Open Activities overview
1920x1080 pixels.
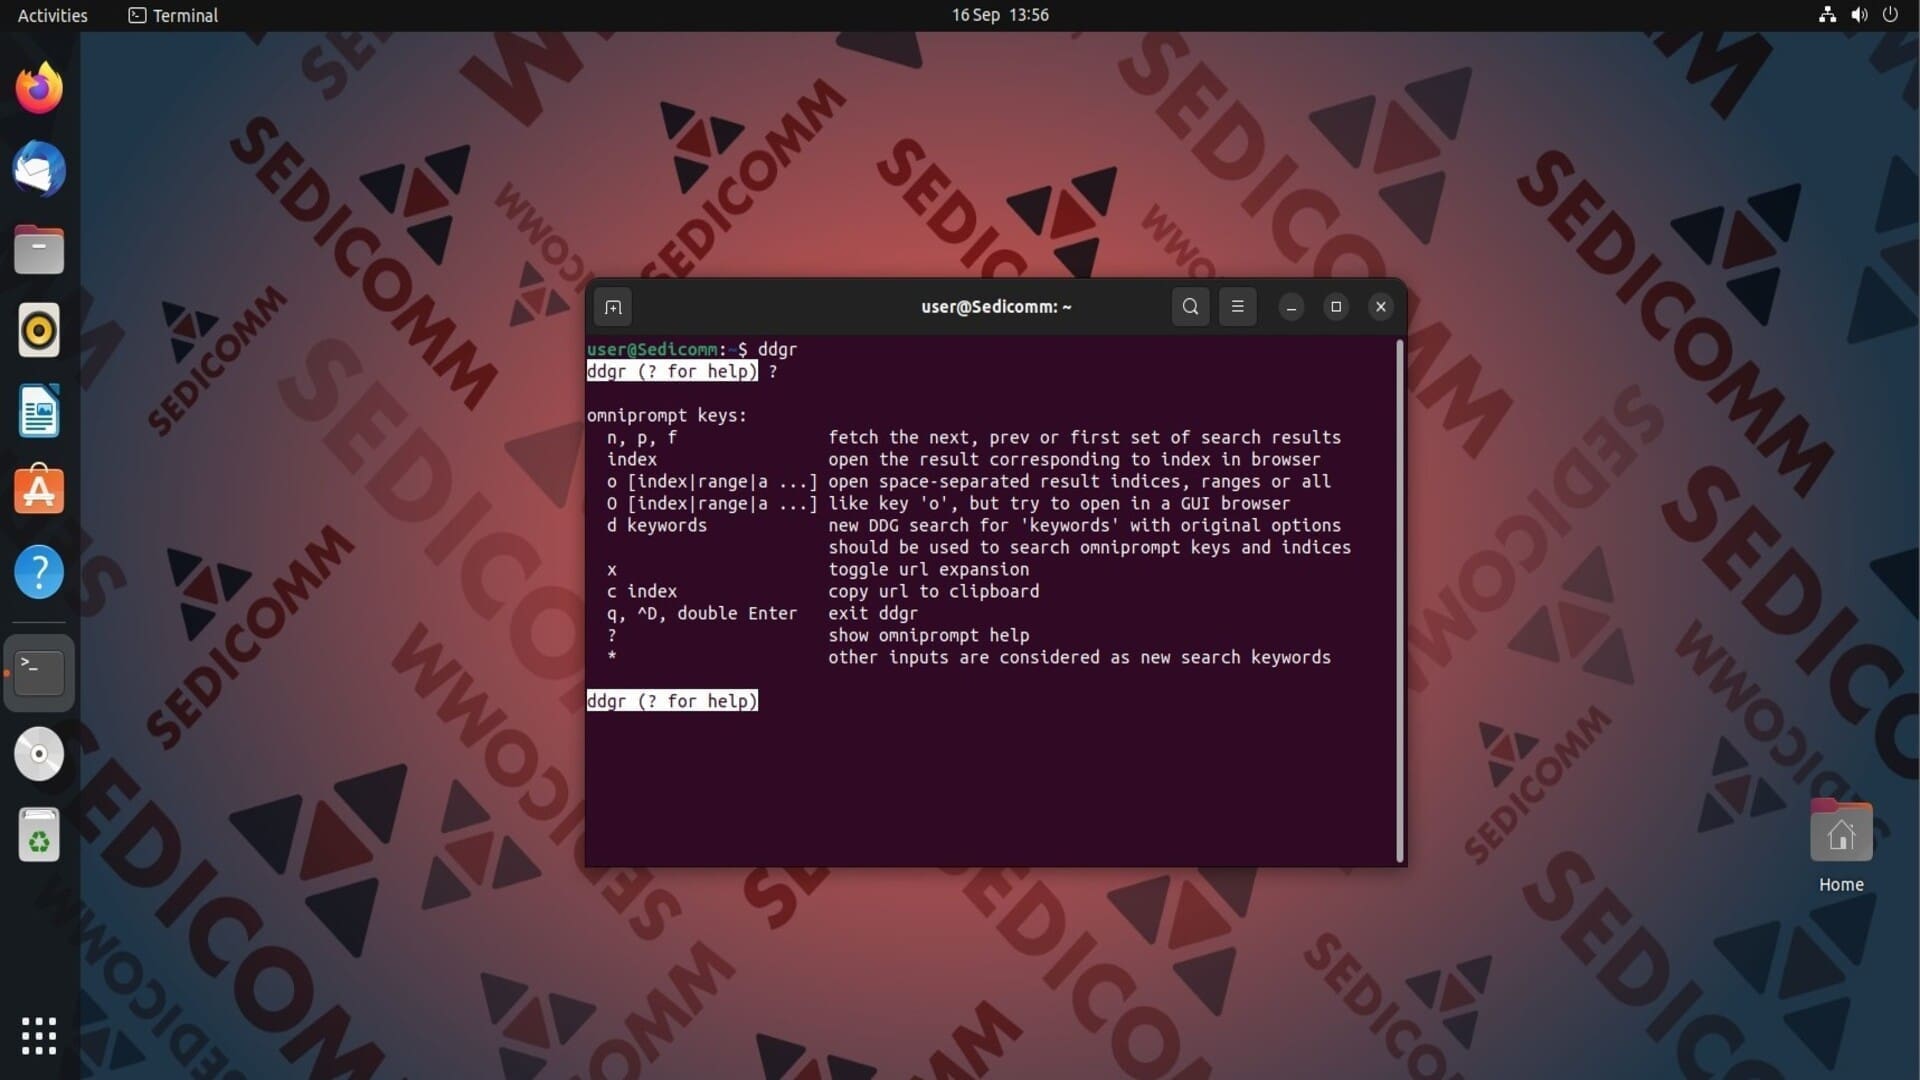(x=53, y=15)
